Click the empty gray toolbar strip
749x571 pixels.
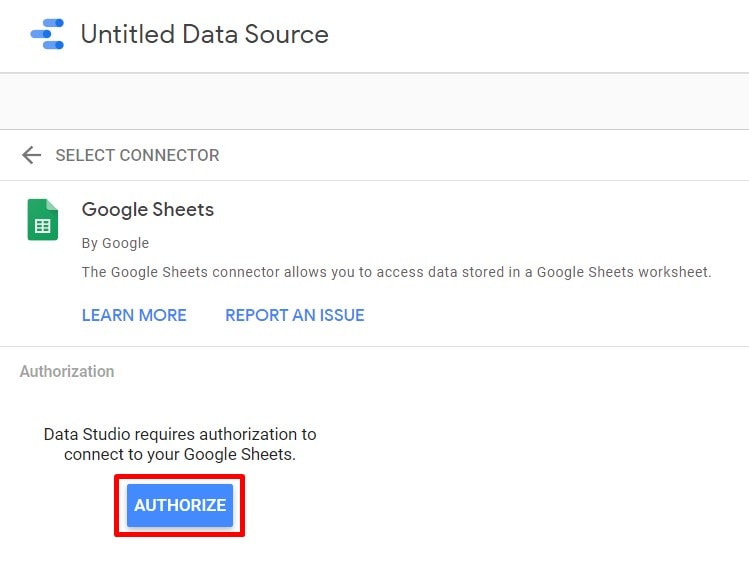[x=374, y=101]
